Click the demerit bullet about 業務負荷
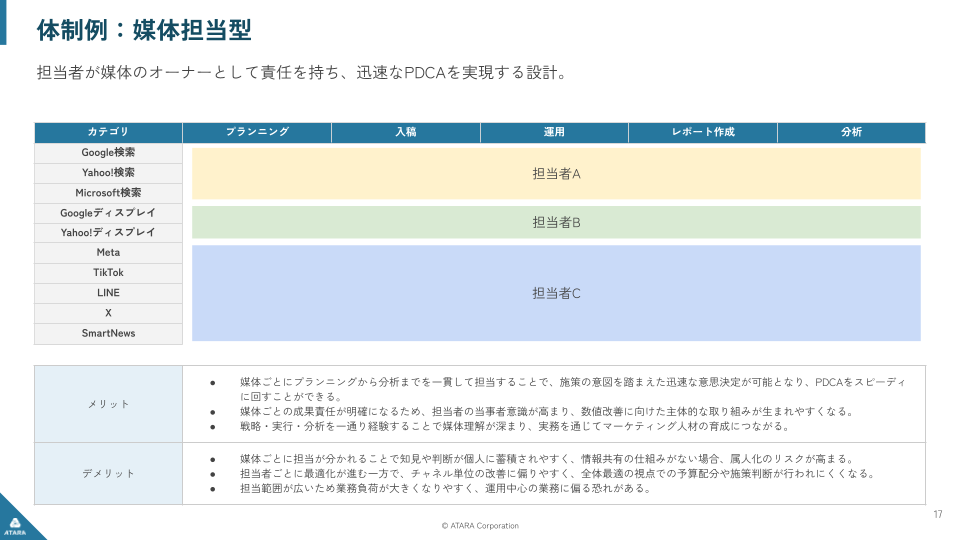The height and width of the screenshot is (540, 960). 445,488
